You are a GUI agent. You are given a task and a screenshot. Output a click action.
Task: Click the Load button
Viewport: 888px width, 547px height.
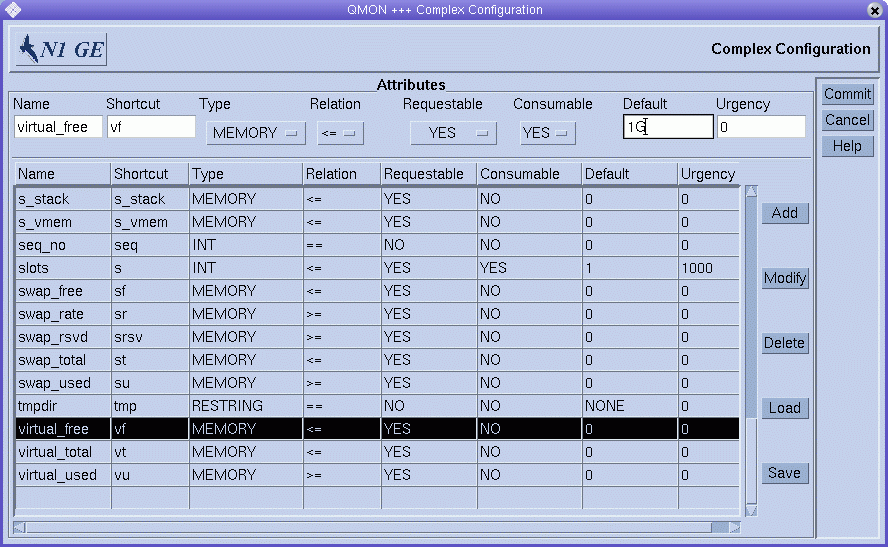tap(784, 408)
